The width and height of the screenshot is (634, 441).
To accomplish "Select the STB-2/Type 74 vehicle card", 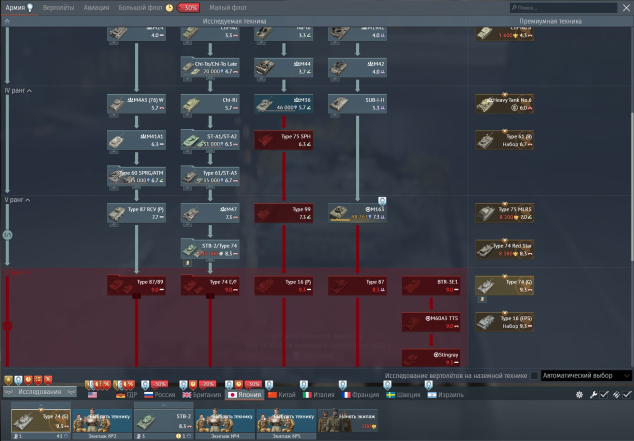I will (x=210, y=249).
